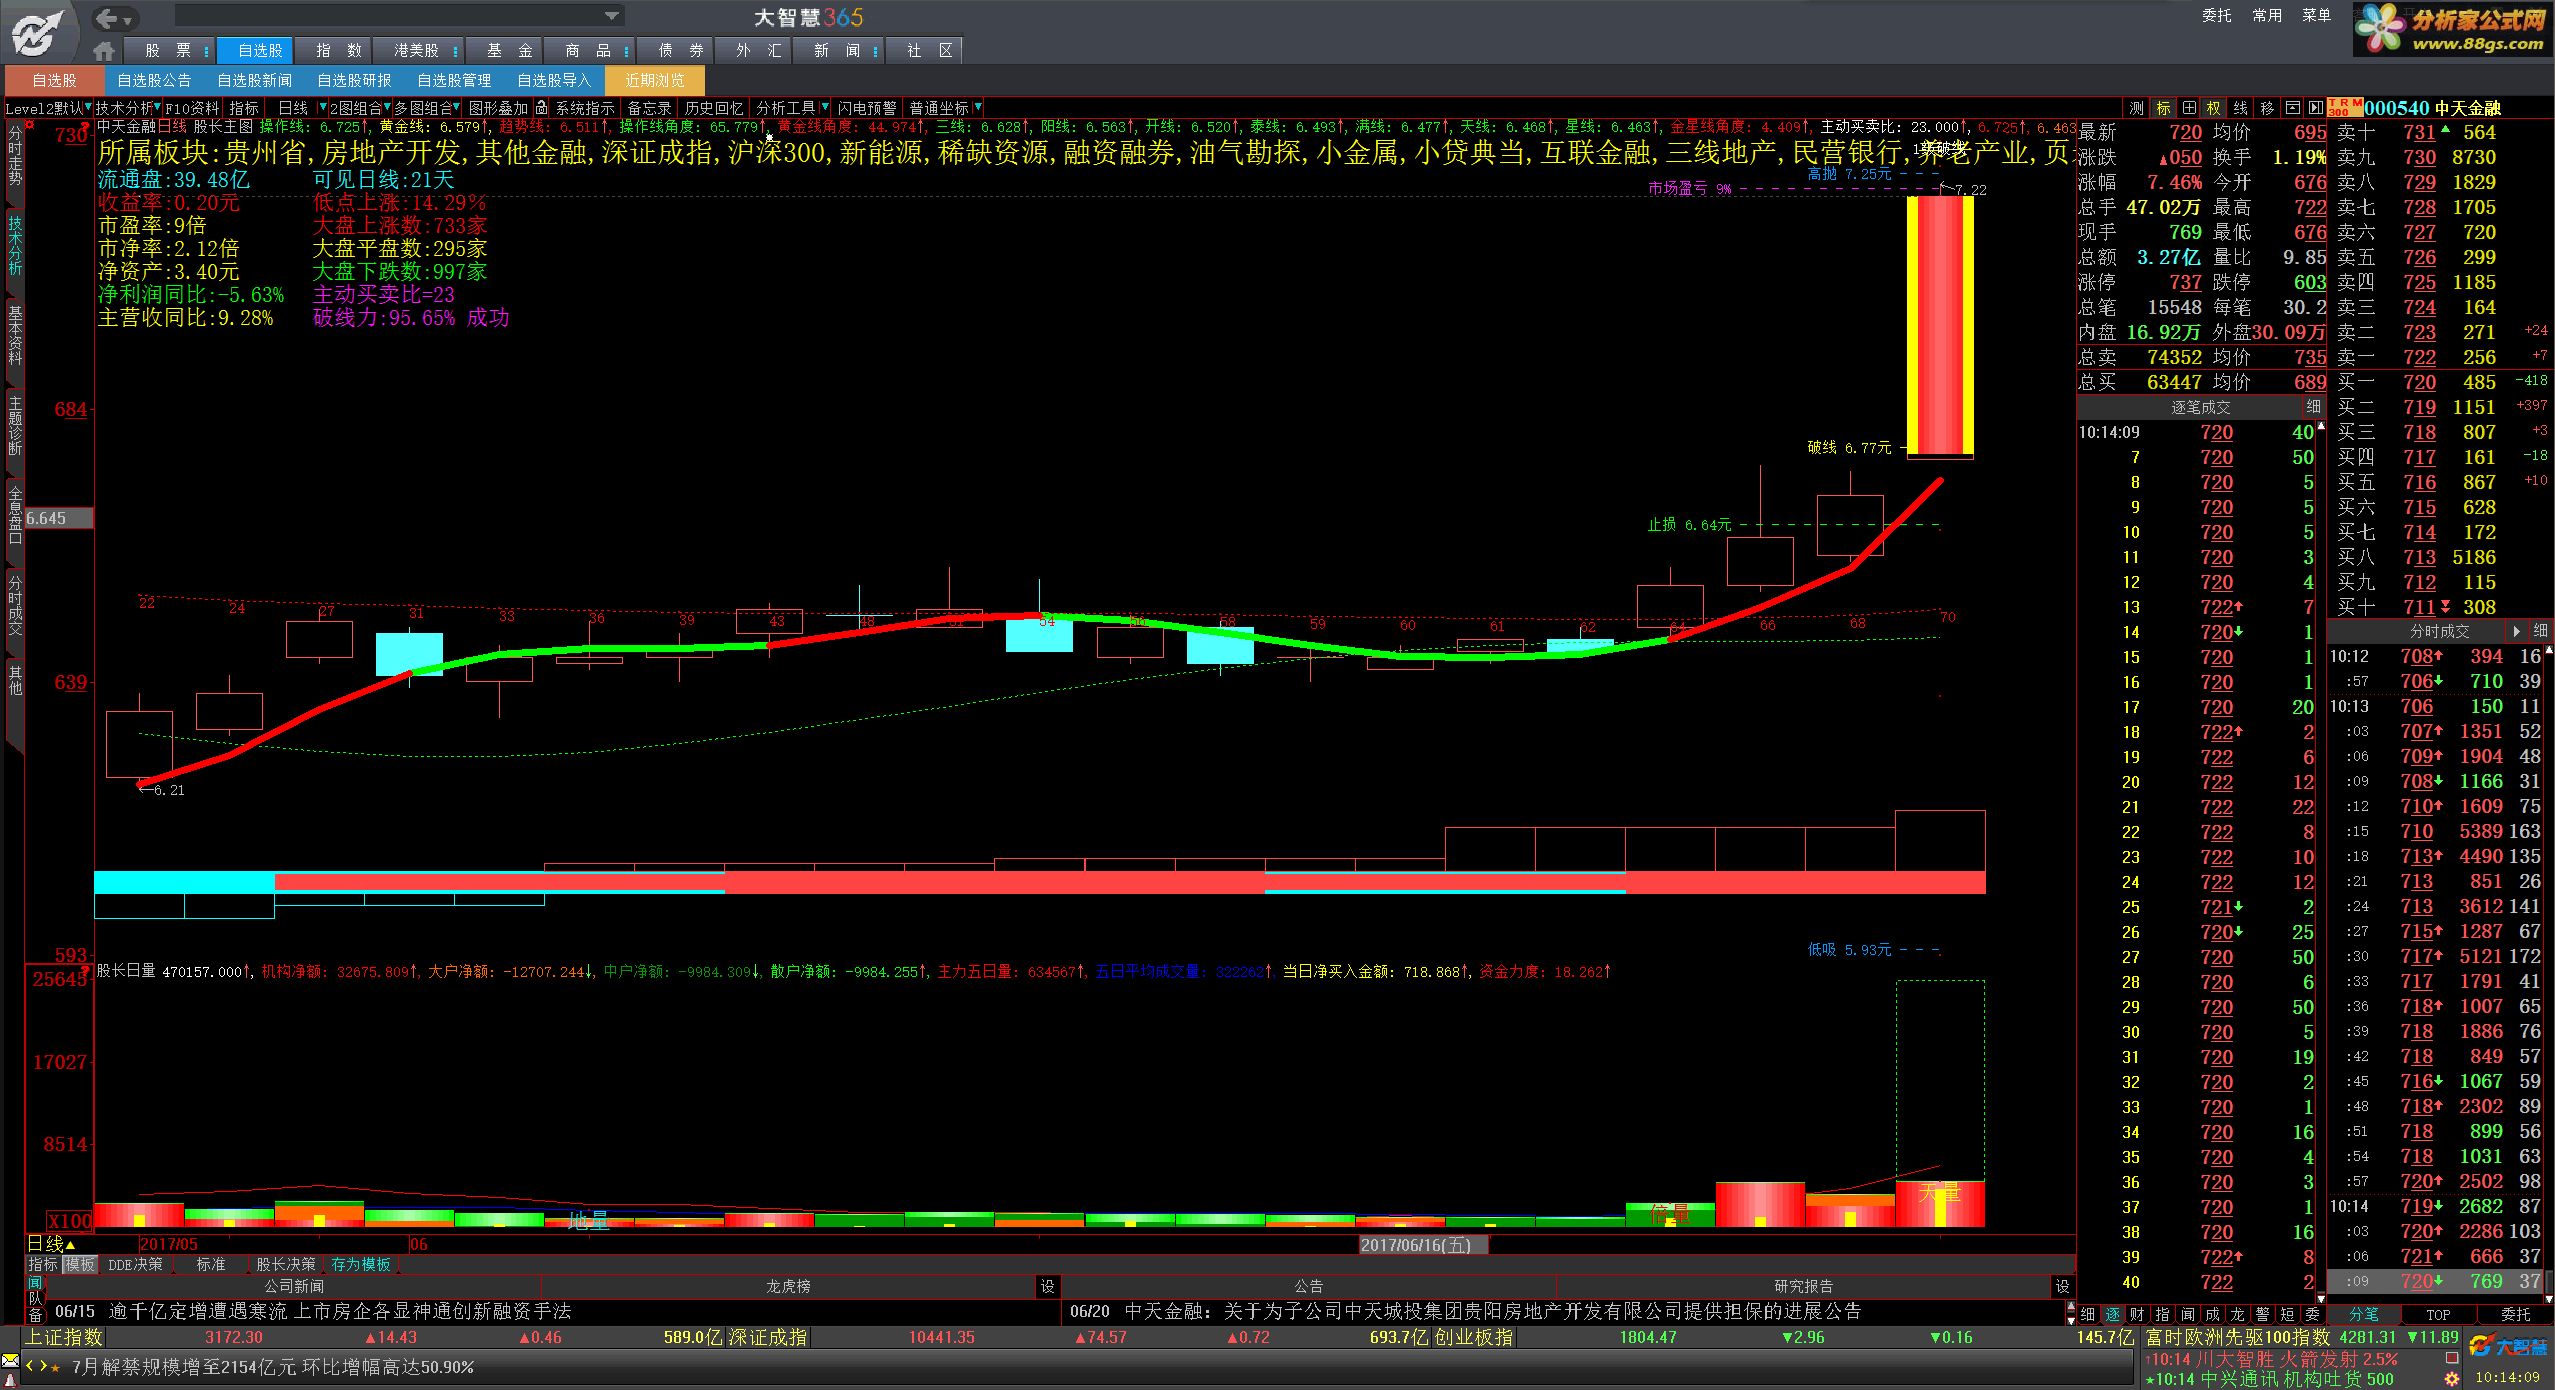Viewport: 2555px width, 1390px height.
Task: Toggle the 指标 mode at chart bottom
Action: pyautogui.click(x=43, y=1264)
